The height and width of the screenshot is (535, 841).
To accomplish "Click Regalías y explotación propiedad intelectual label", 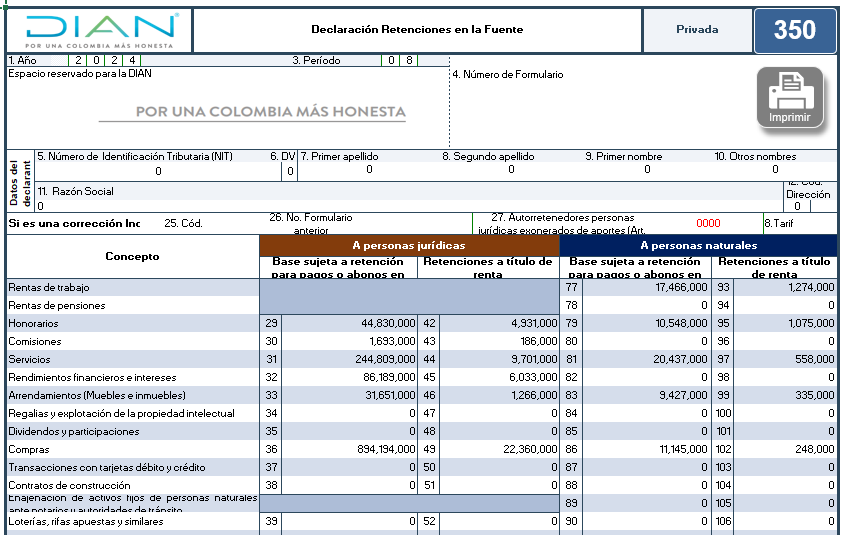I will (x=121, y=413).
